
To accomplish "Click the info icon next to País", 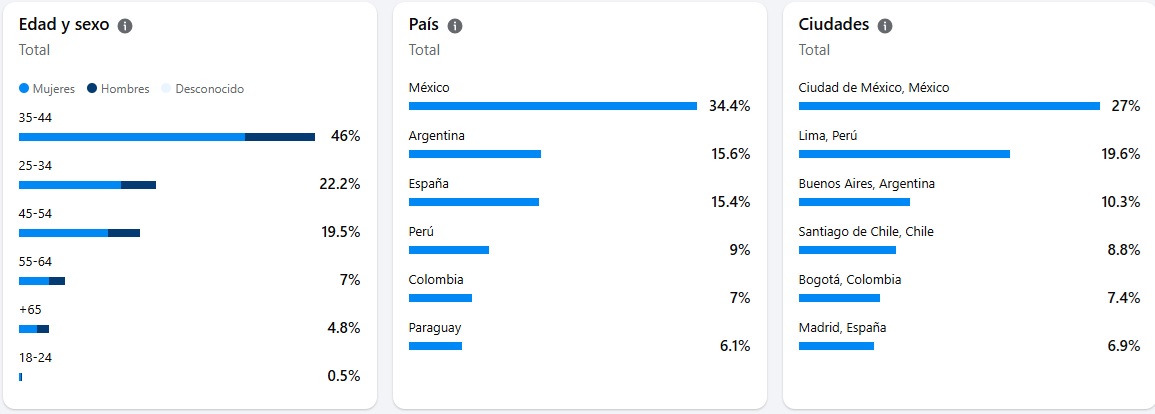I will [455, 26].
